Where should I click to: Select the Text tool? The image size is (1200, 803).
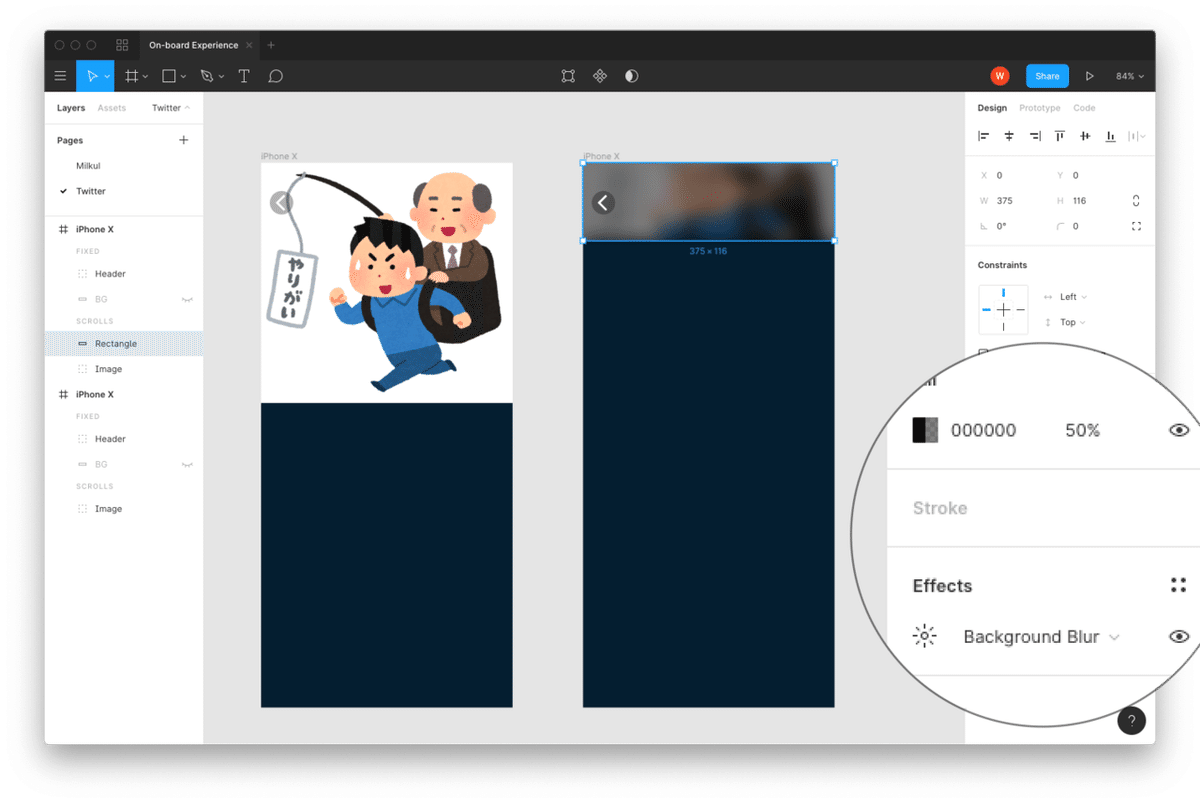[244, 76]
